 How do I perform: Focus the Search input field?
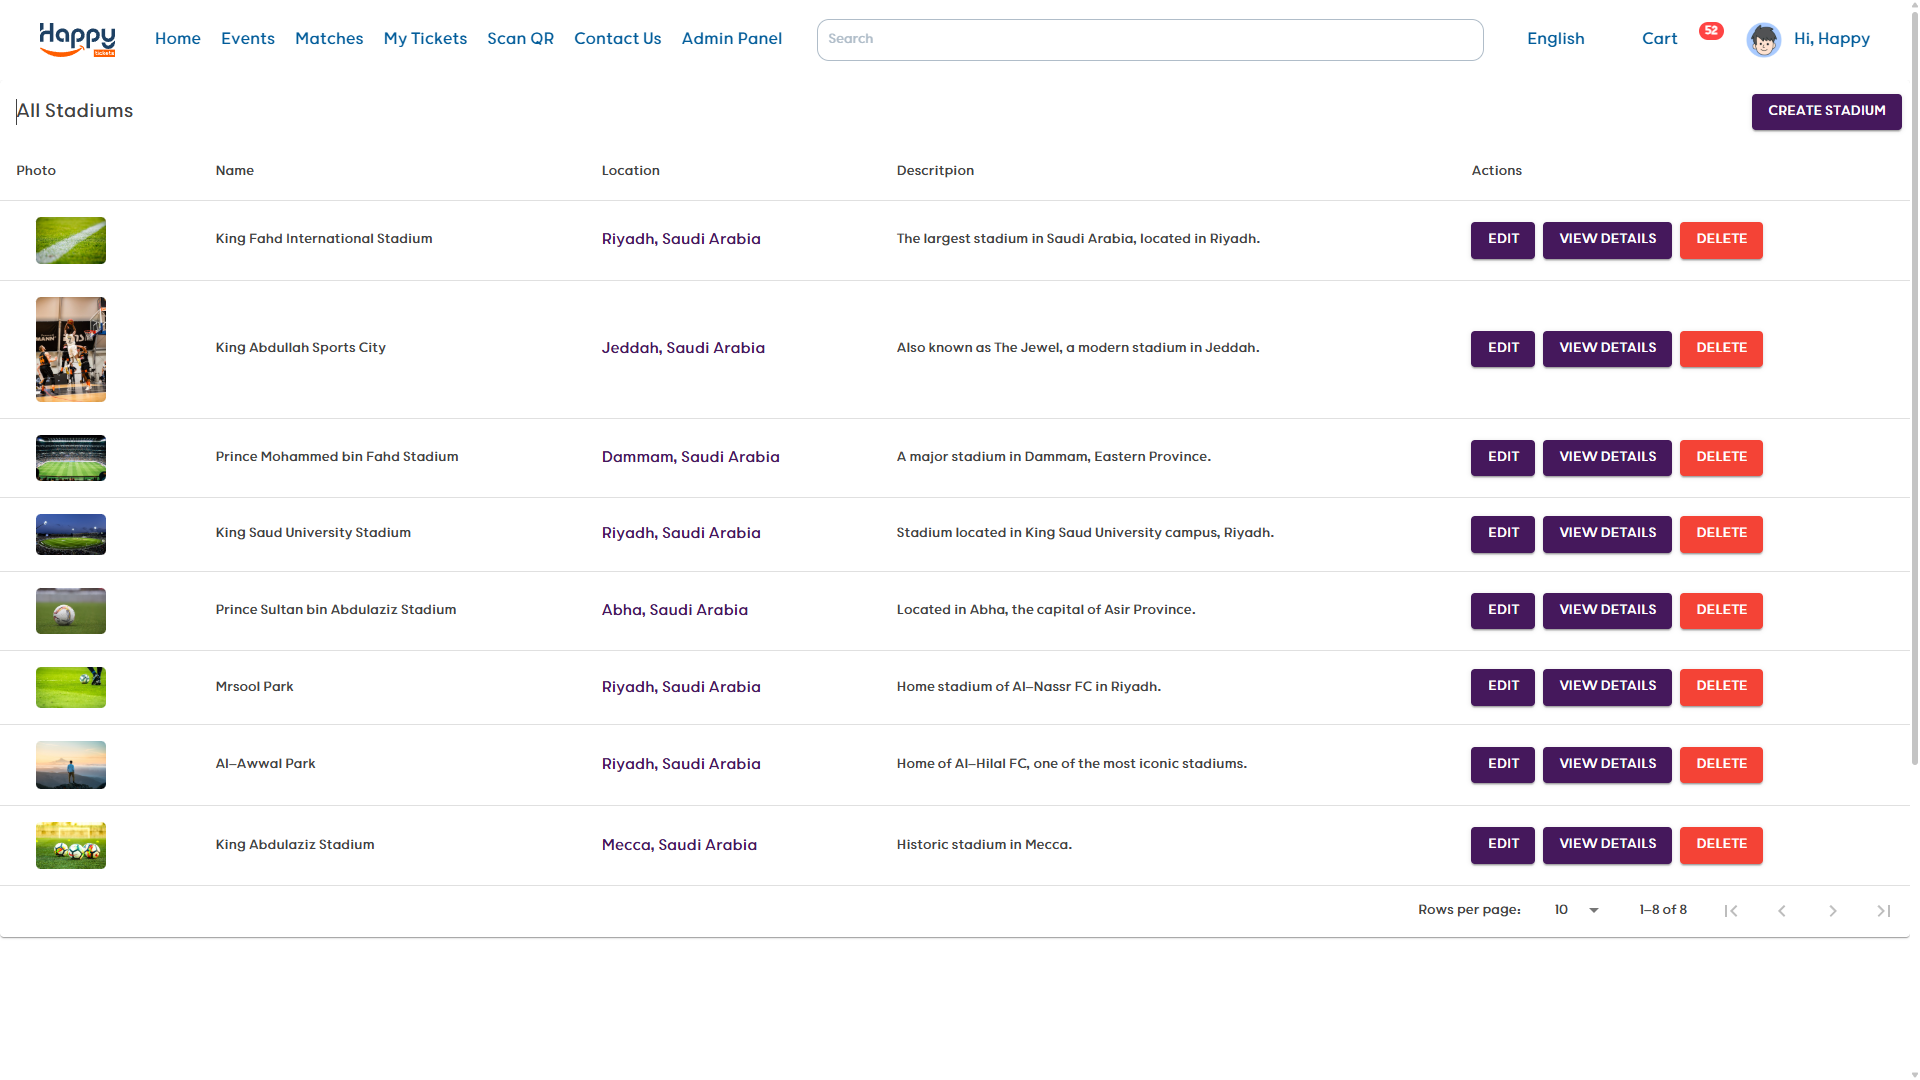(1149, 40)
